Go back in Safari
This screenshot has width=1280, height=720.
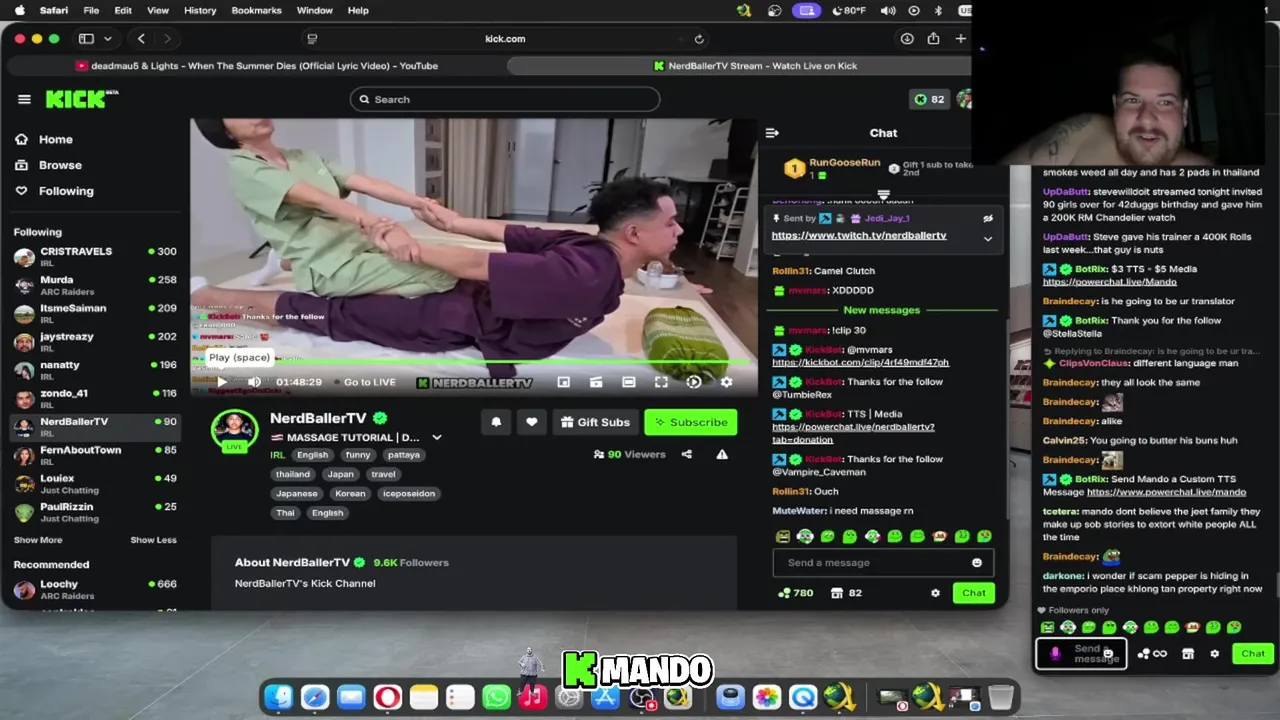pyautogui.click(x=141, y=39)
